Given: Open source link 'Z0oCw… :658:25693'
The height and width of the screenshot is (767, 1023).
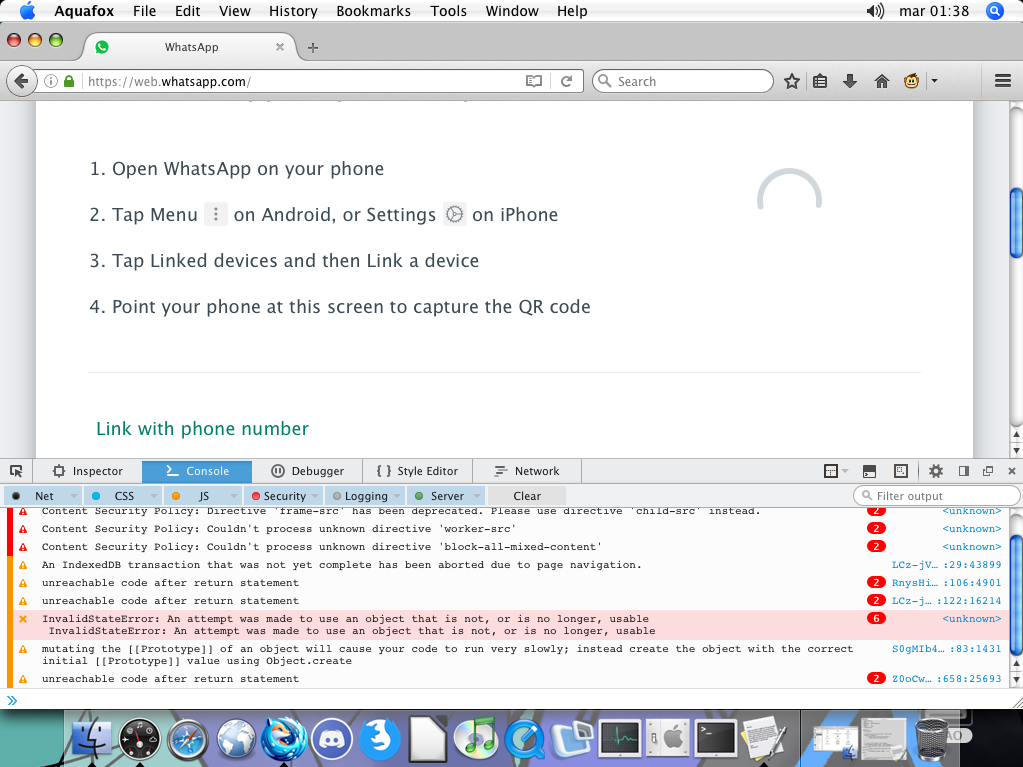Looking at the screenshot, I should point(946,679).
